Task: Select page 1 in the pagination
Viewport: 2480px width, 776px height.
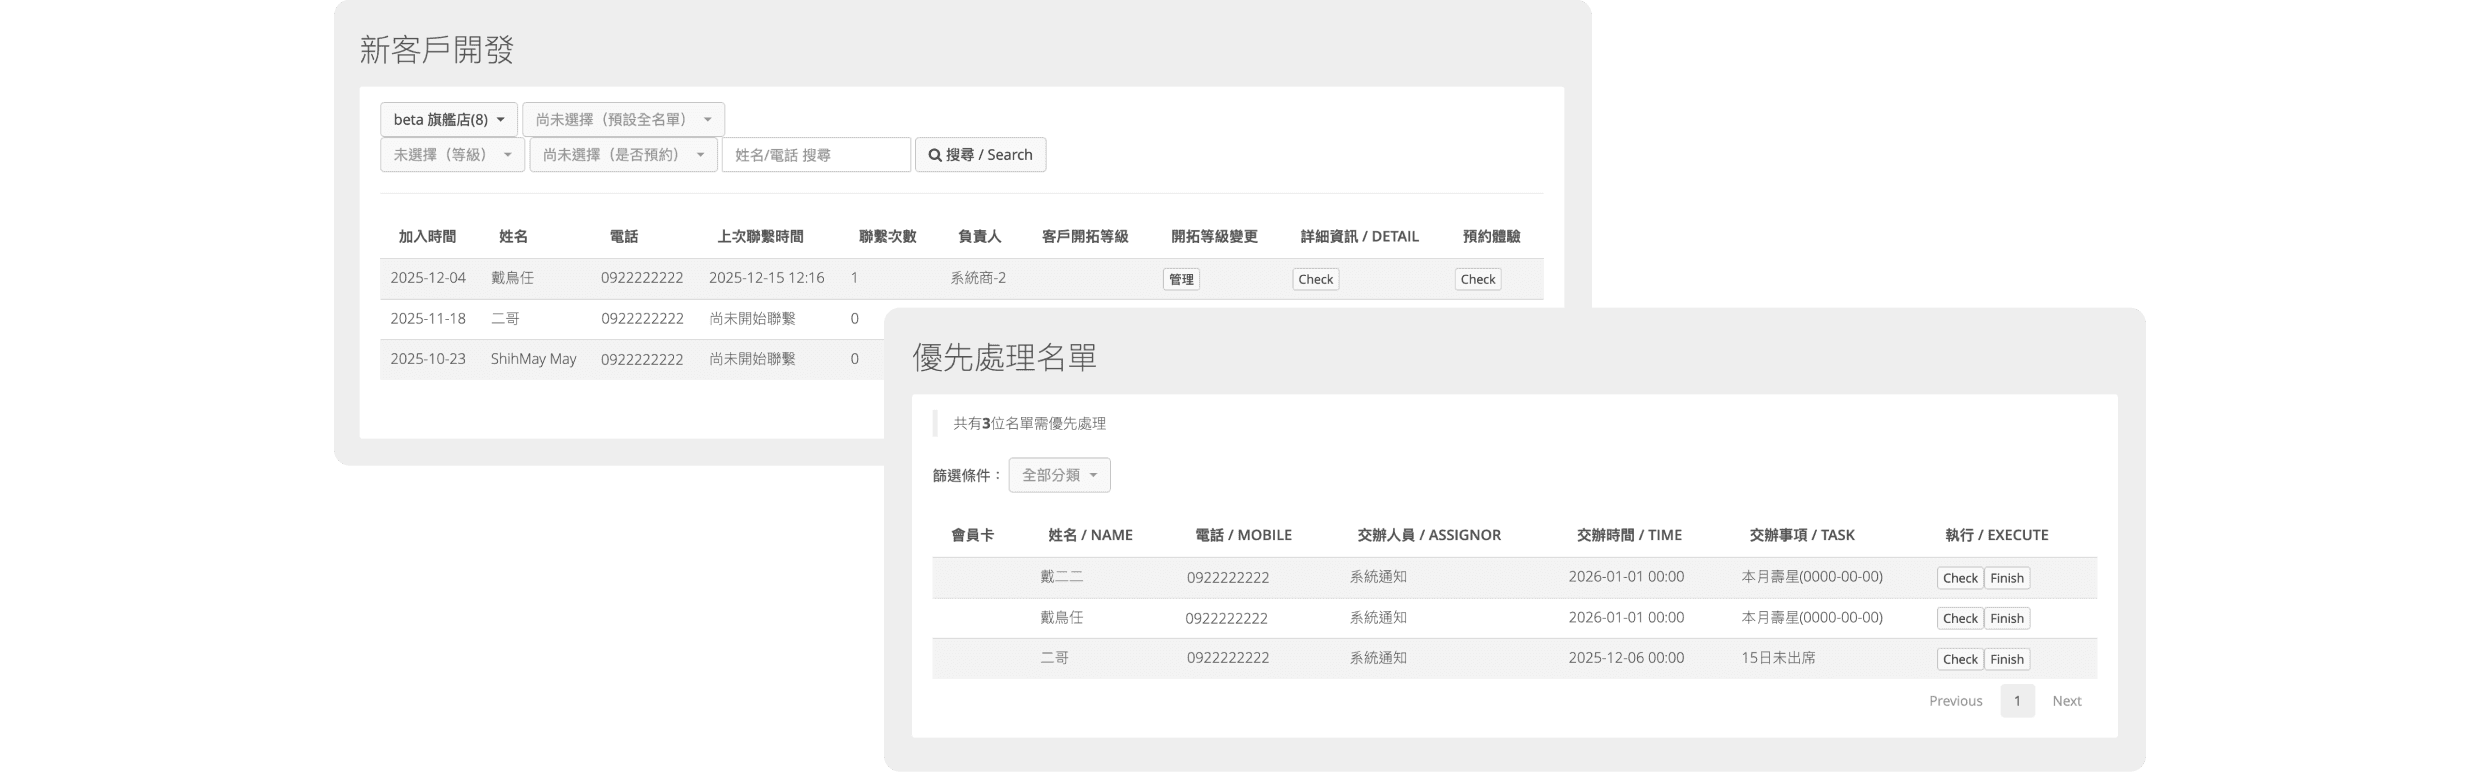Action: click(2017, 701)
